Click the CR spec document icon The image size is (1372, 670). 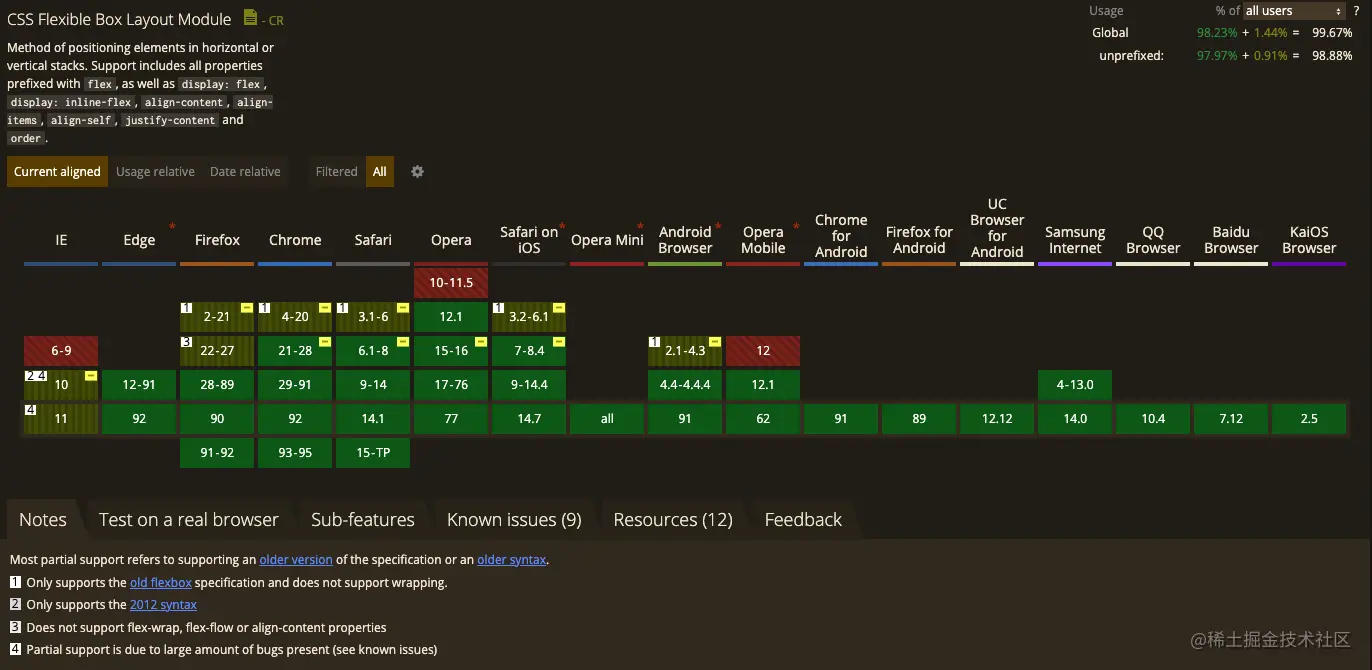(250, 18)
